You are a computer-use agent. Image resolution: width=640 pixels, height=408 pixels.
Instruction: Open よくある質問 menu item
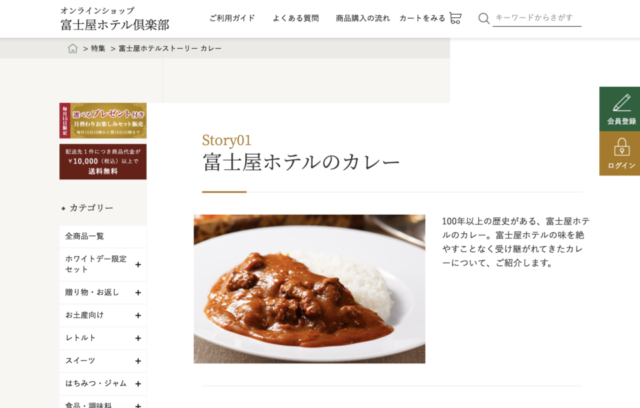coord(296,18)
